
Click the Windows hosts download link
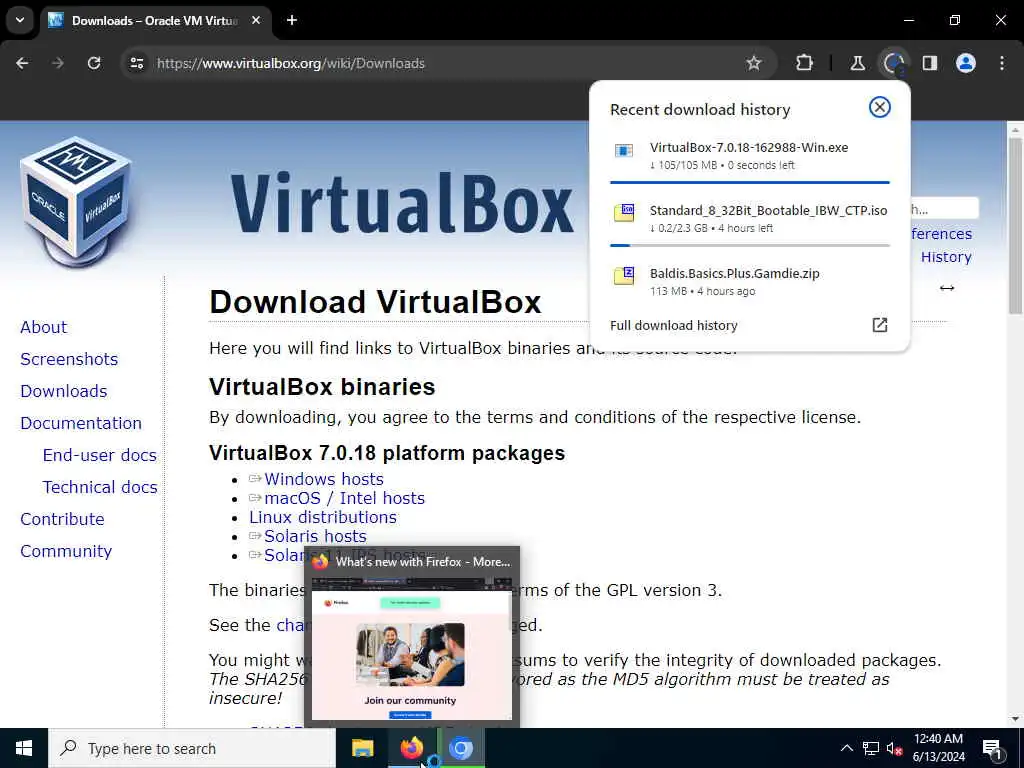[323, 479]
